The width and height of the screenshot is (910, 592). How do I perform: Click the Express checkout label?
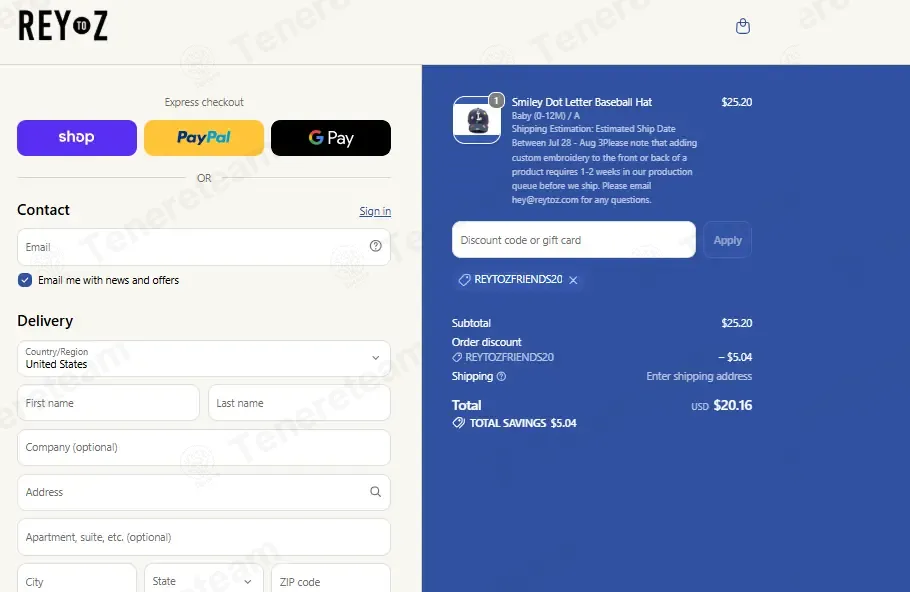point(204,102)
